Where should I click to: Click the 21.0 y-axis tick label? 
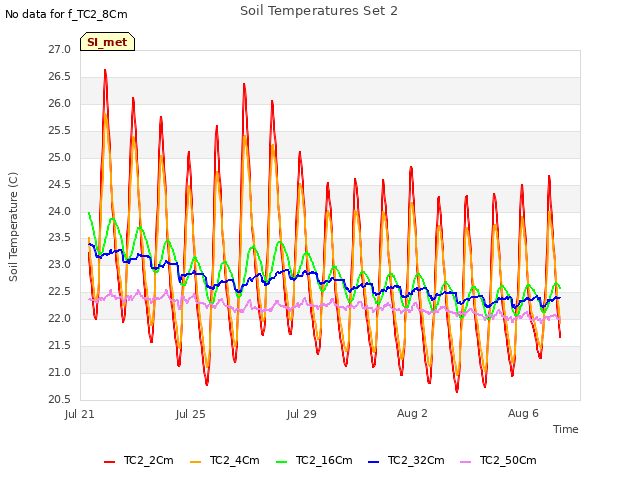(60, 372)
